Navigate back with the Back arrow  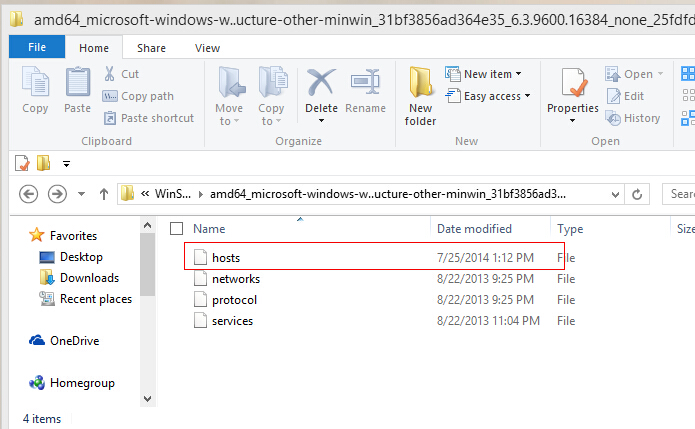[29, 193]
